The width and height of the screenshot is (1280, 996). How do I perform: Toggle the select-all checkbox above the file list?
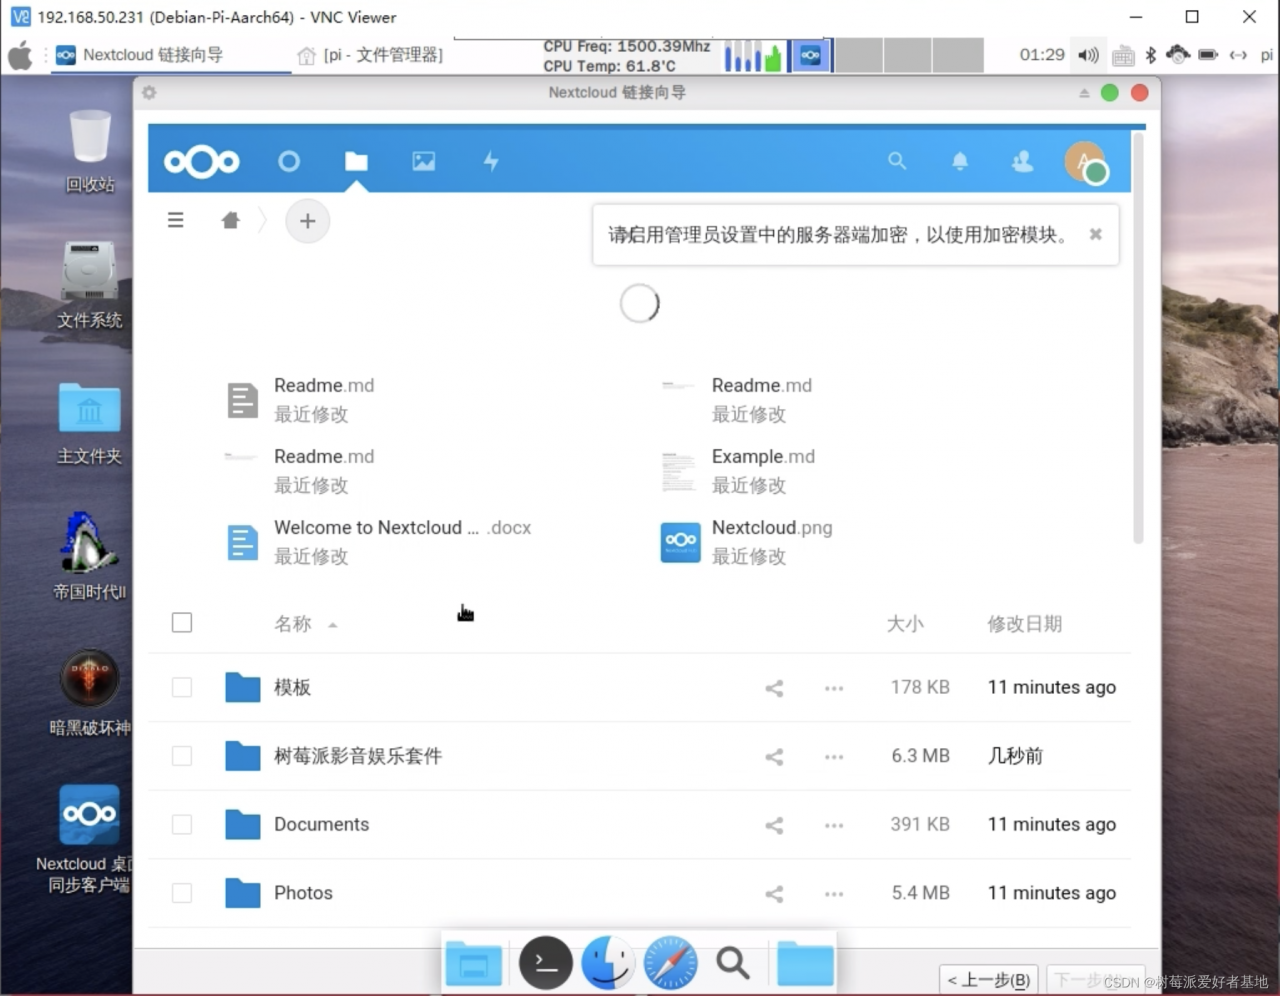181,622
